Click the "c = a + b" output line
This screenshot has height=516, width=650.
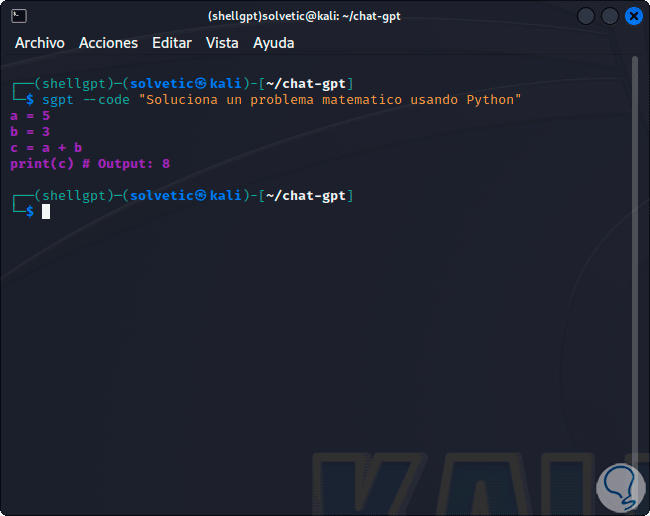[46, 147]
